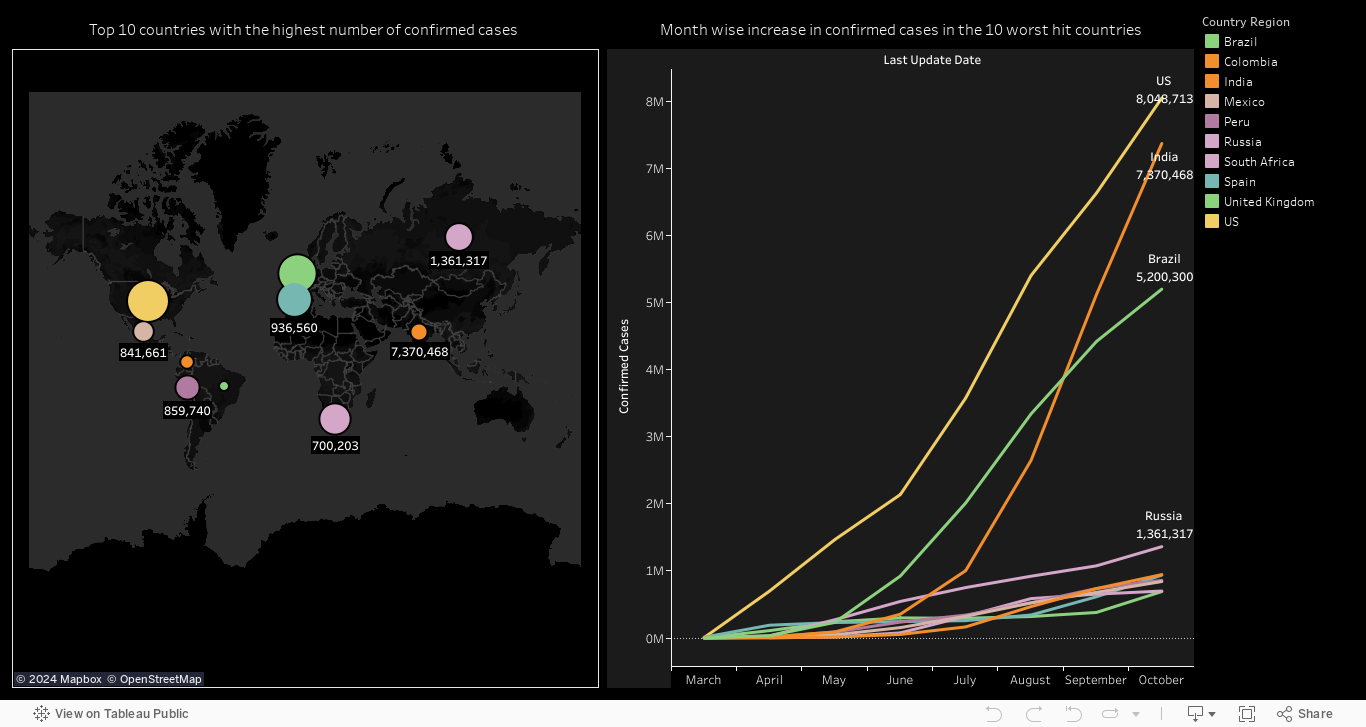This screenshot has height=727, width=1366.
Task: Click the OpenStreetMap attribution link
Action: click(x=155, y=679)
